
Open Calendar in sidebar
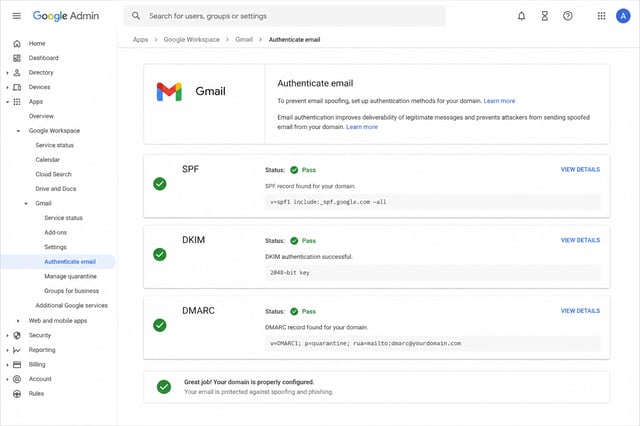47,160
